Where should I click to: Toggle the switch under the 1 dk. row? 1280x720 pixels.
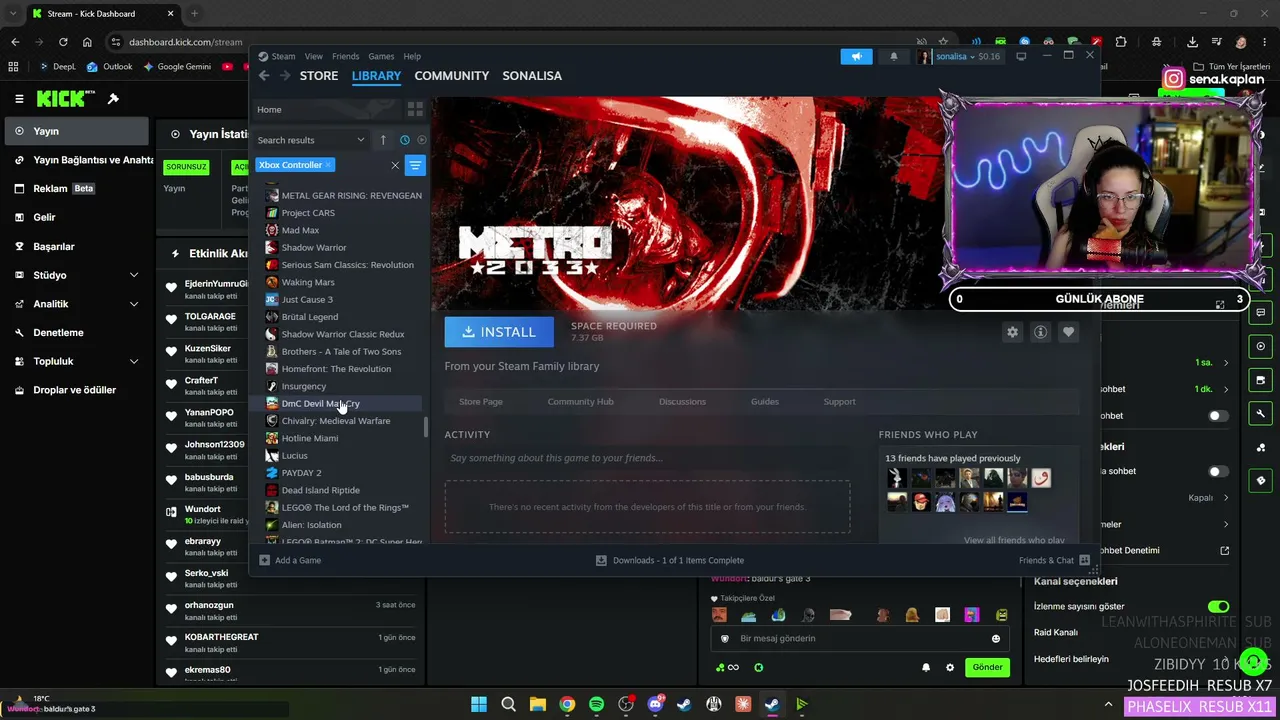(1218, 415)
